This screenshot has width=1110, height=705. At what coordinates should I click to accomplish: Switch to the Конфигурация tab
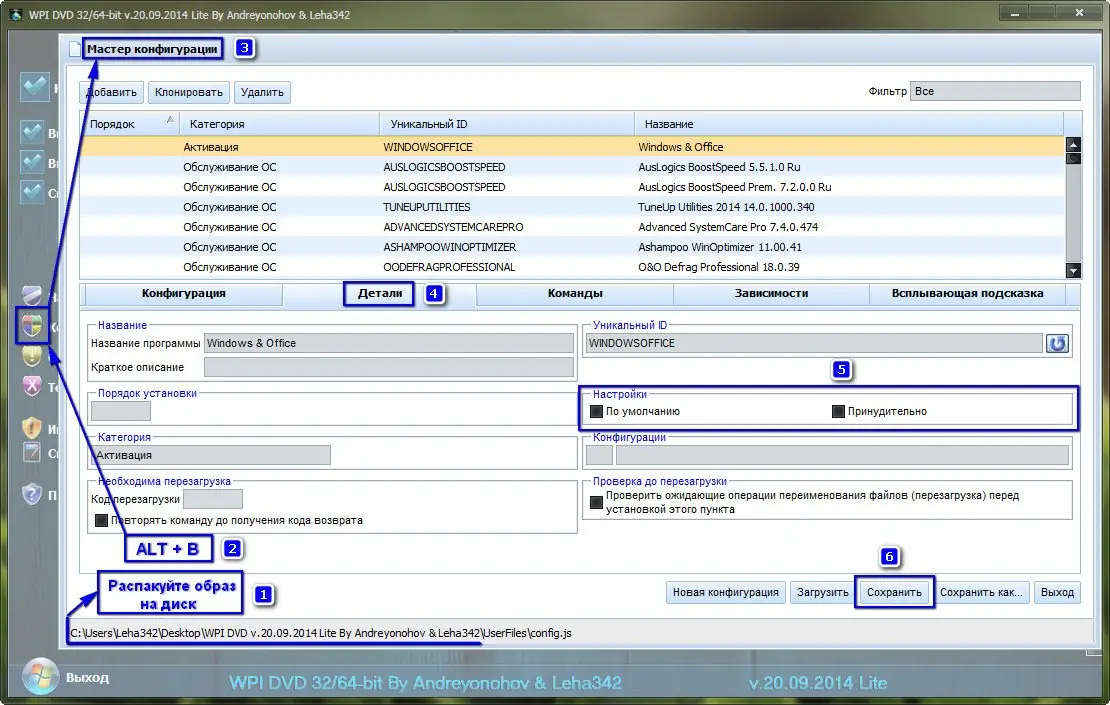click(183, 293)
